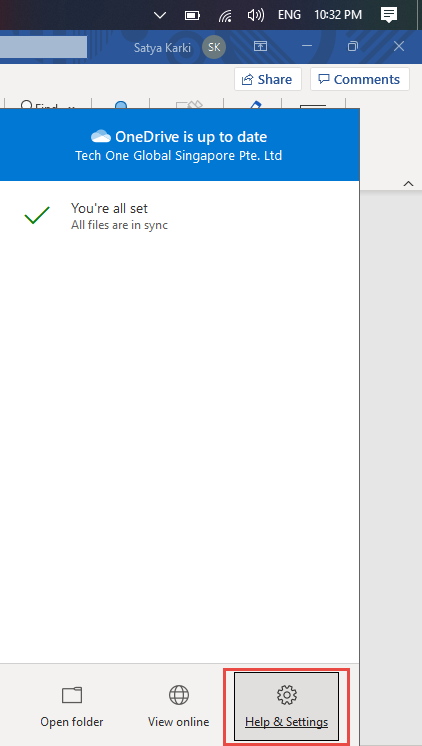Click the SK account avatar
422x746 pixels.
[x=214, y=48]
